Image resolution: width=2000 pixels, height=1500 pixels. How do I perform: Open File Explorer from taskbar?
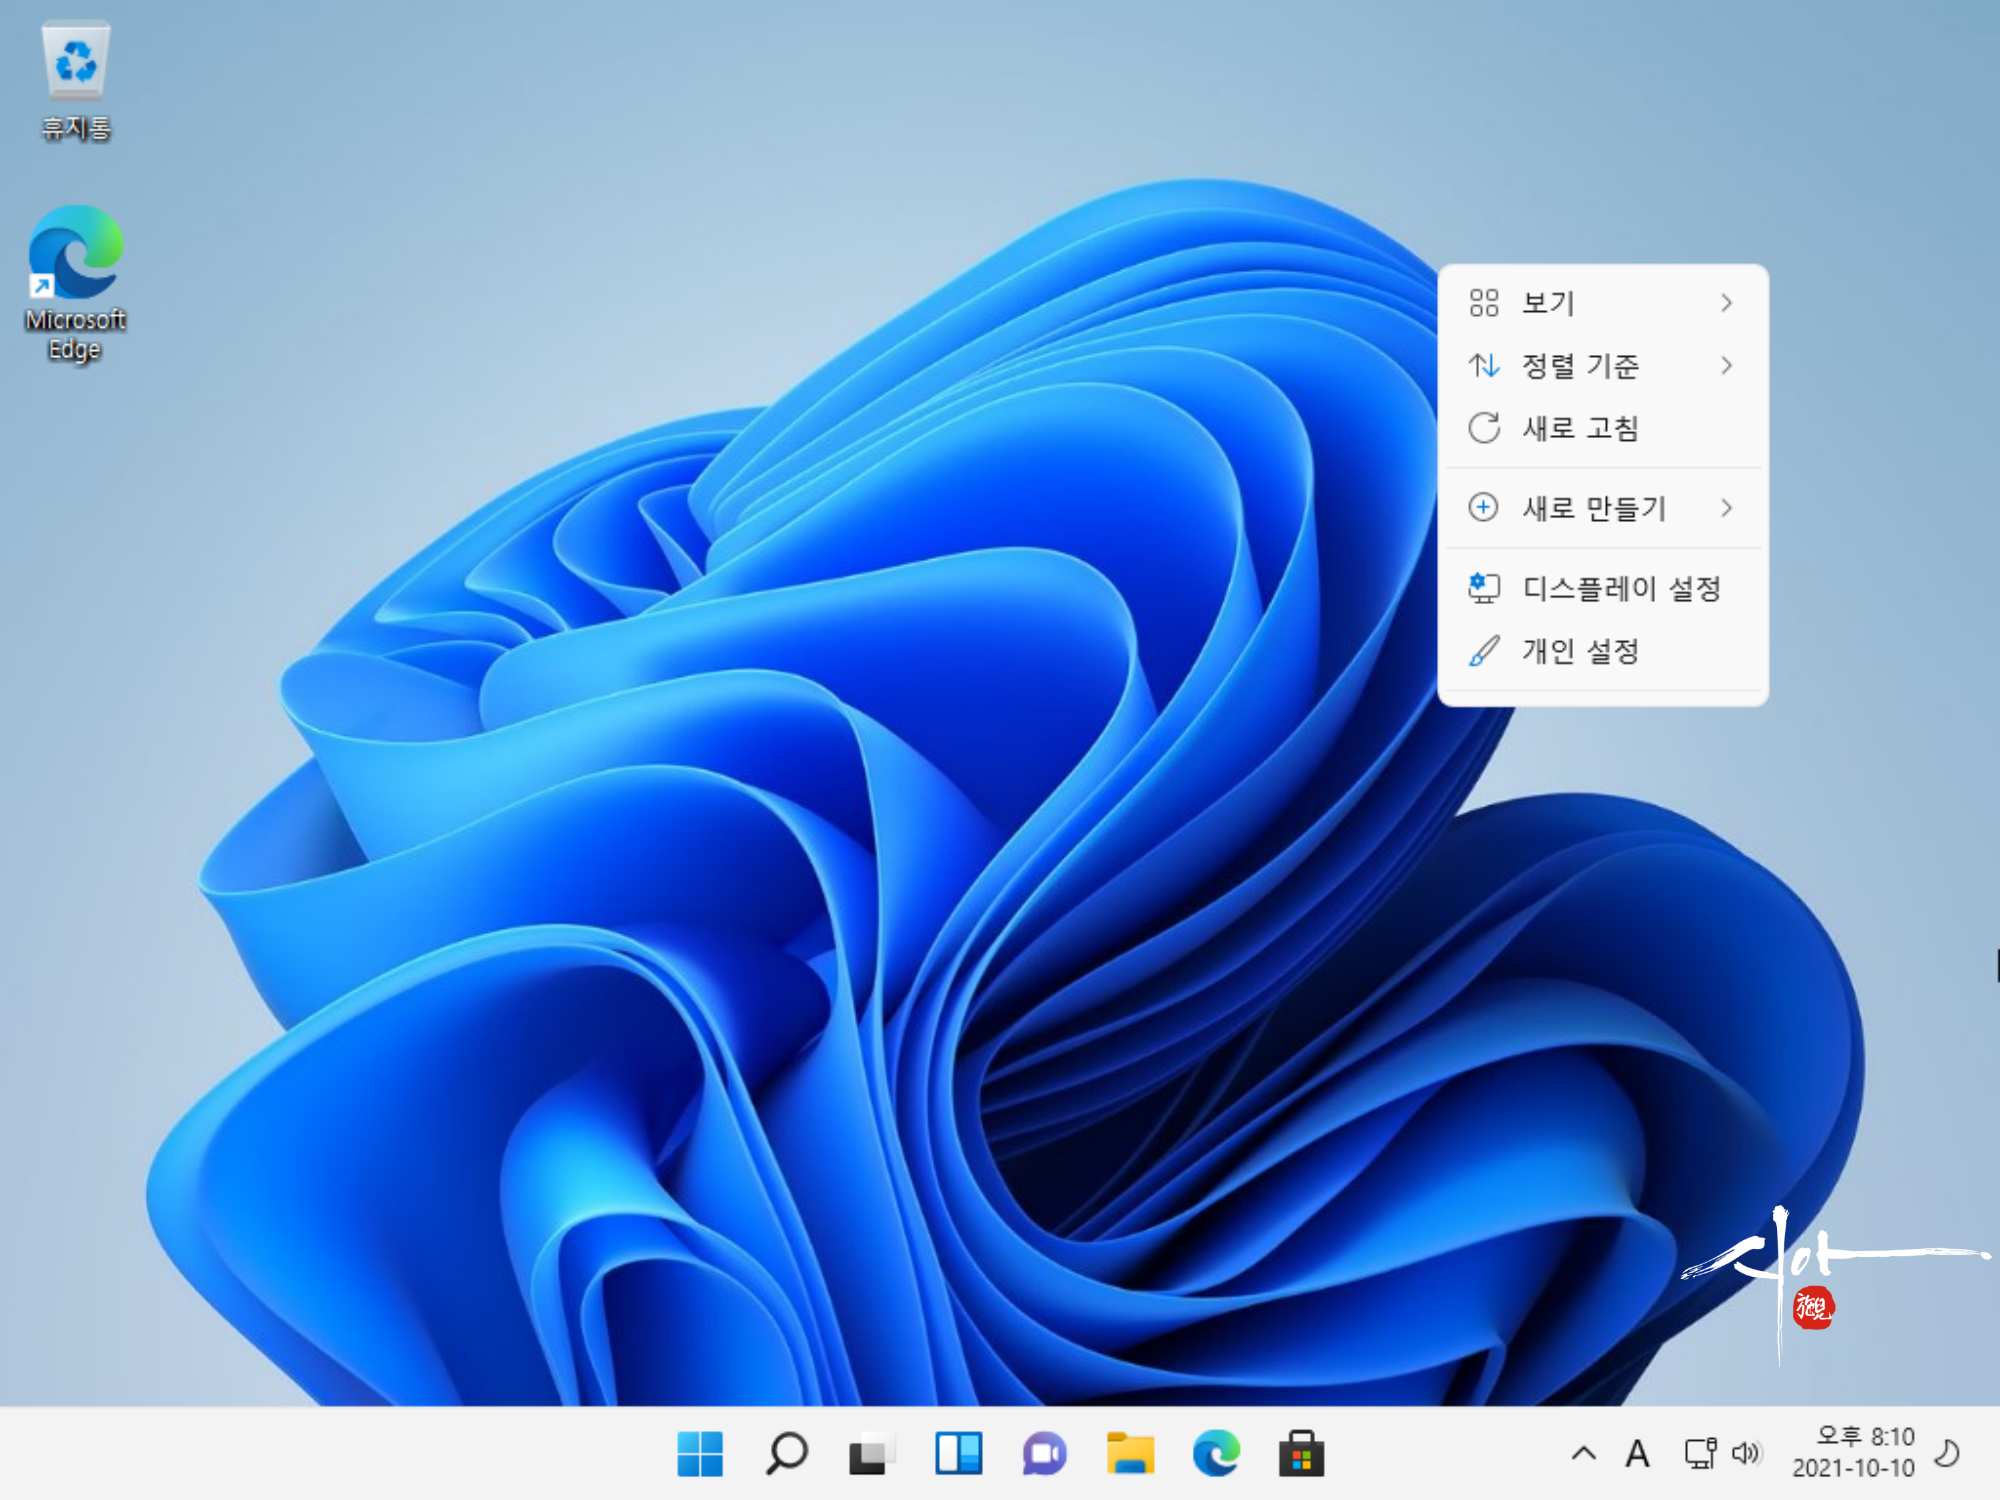(x=1130, y=1453)
